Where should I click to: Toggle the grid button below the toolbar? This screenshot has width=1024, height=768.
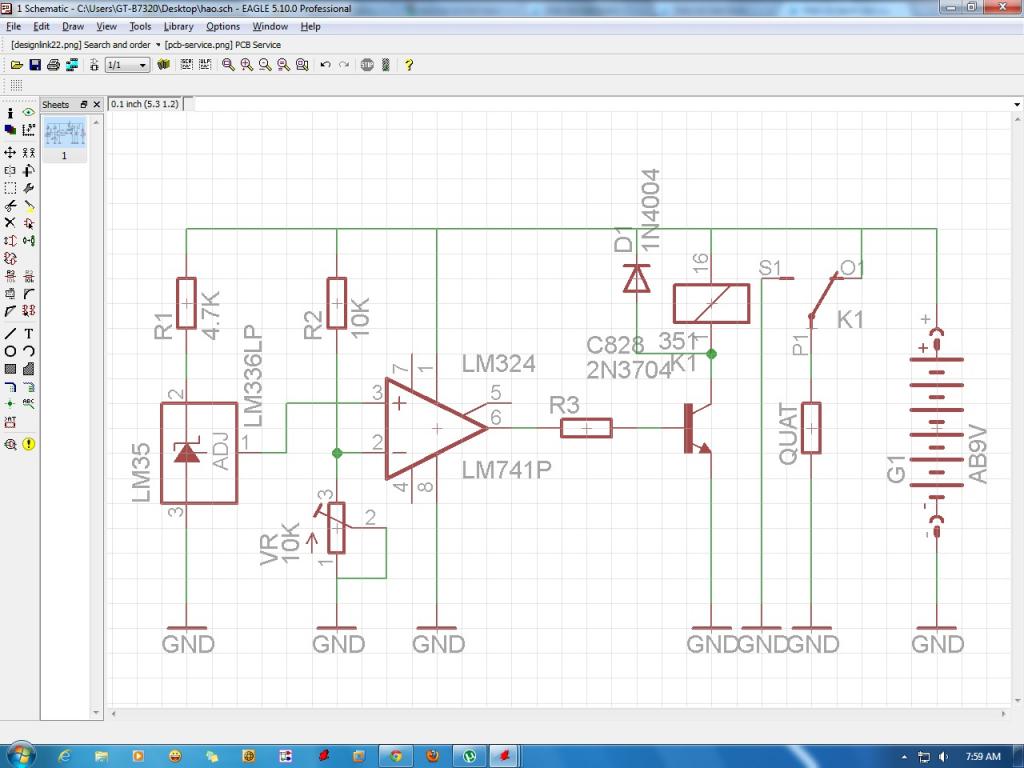(16, 86)
